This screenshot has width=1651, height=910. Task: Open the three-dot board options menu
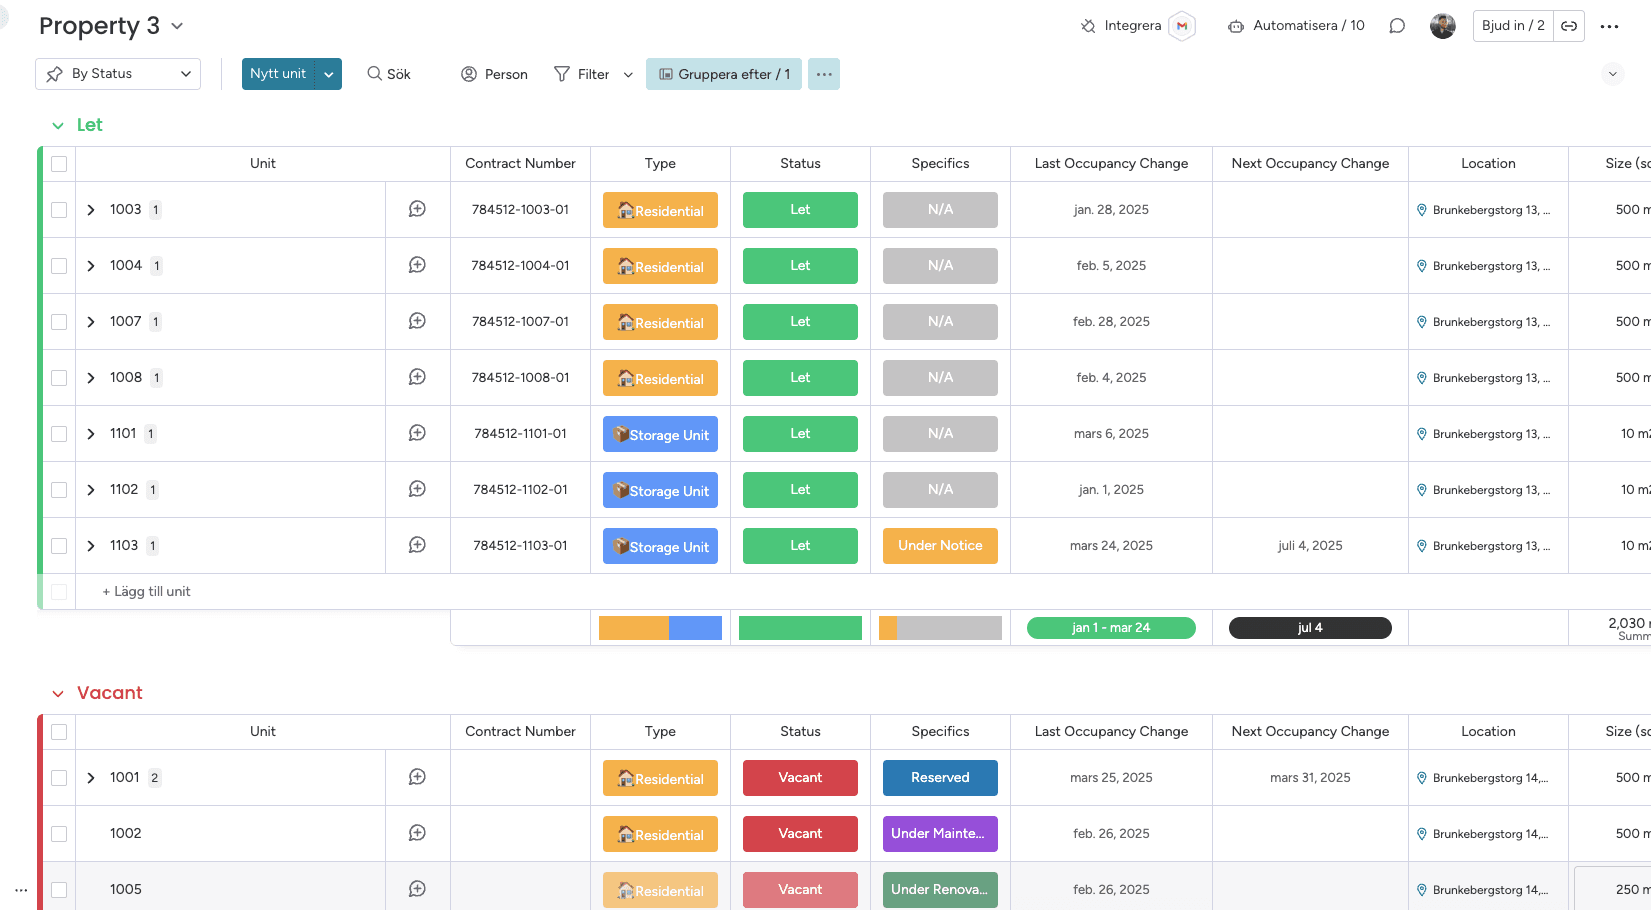coord(1609,27)
